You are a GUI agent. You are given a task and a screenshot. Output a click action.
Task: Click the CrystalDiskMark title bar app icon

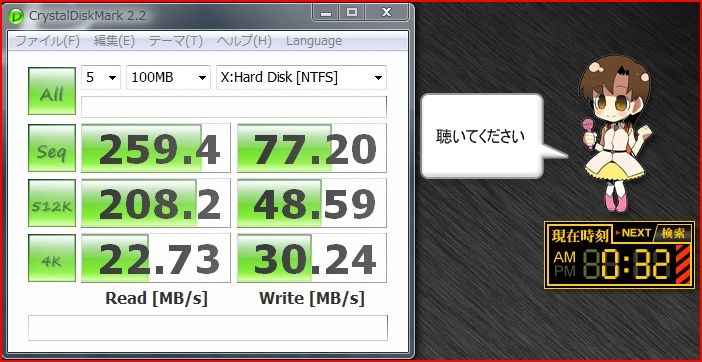[16, 17]
